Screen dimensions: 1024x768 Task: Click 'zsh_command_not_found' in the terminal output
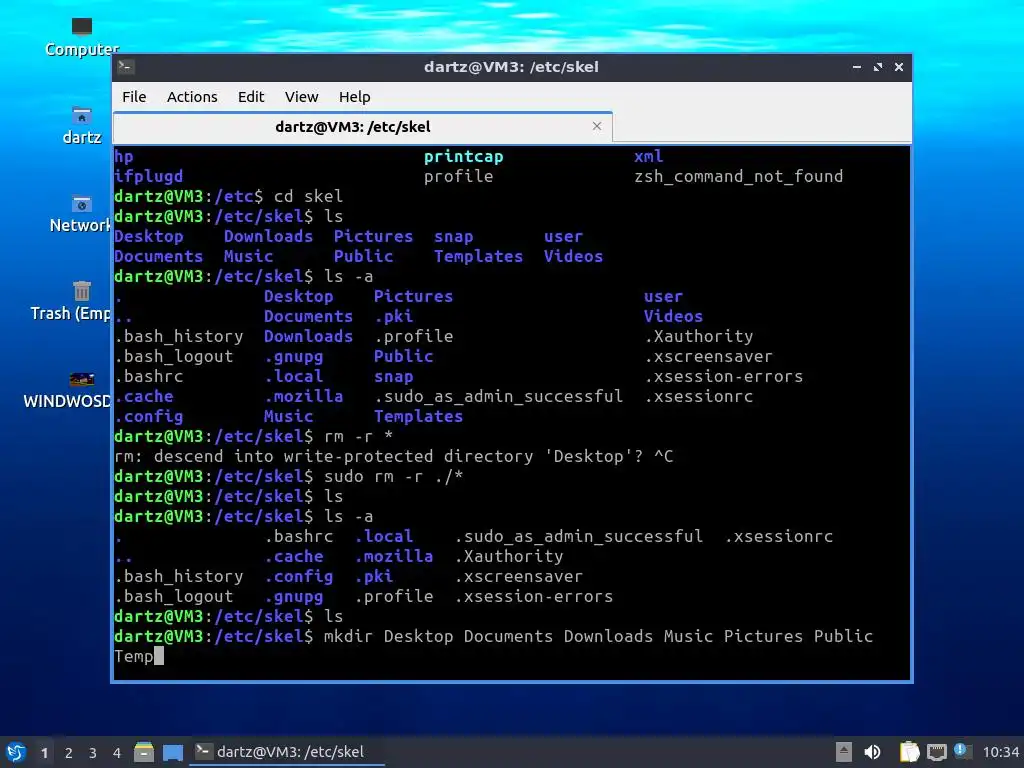pyautogui.click(x=739, y=176)
